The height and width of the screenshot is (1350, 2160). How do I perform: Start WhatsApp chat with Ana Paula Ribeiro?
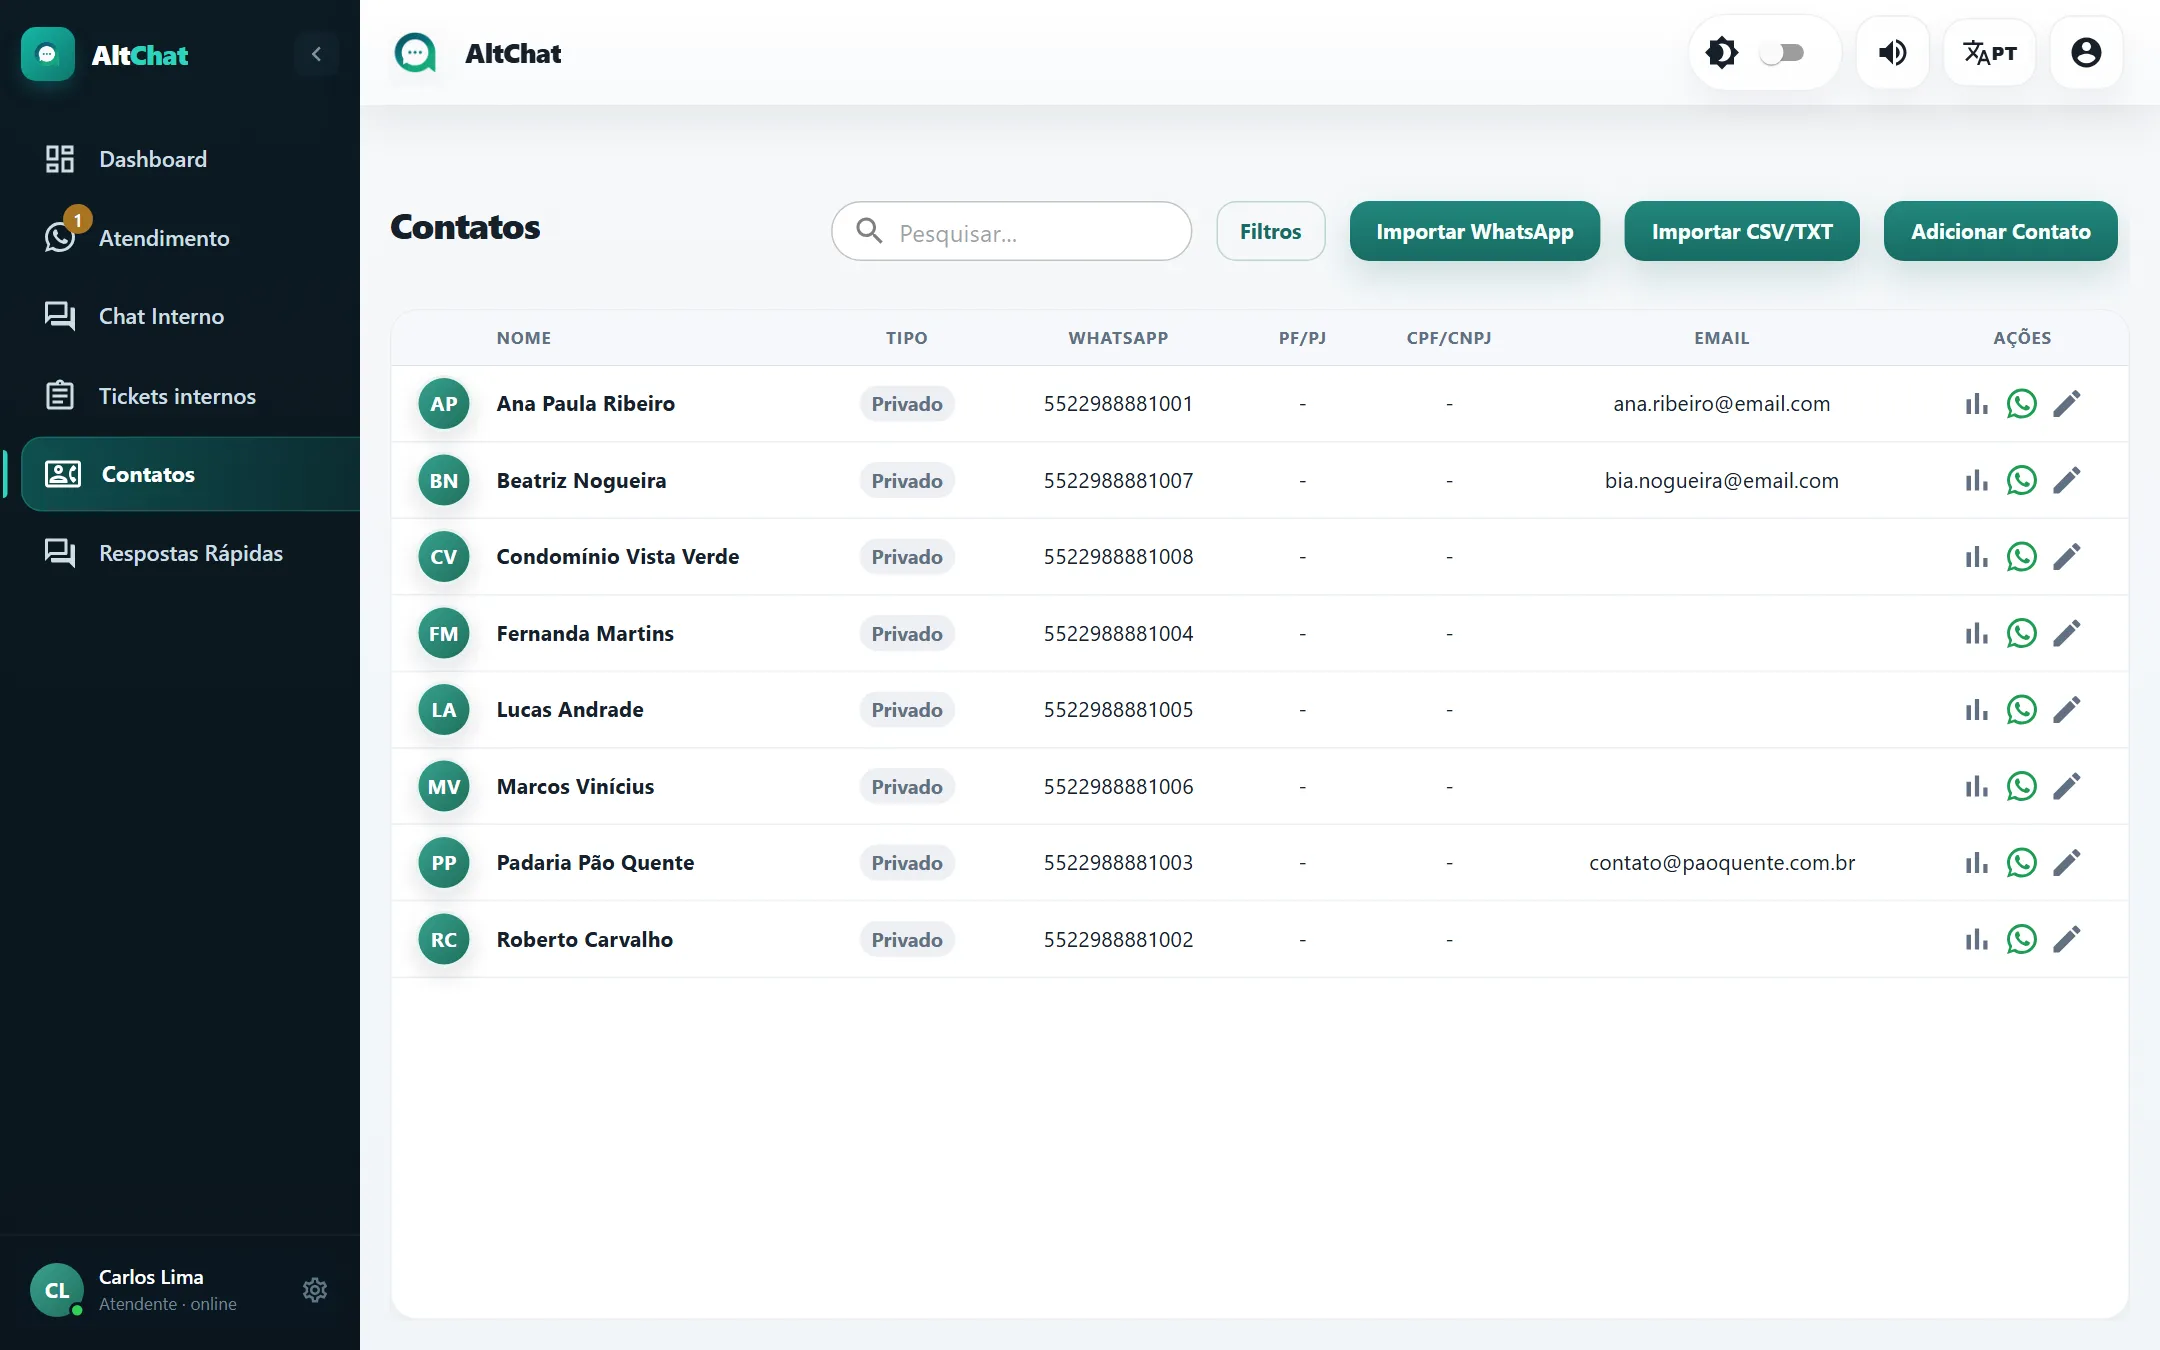pyautogui.click(x=2021, y=404)
